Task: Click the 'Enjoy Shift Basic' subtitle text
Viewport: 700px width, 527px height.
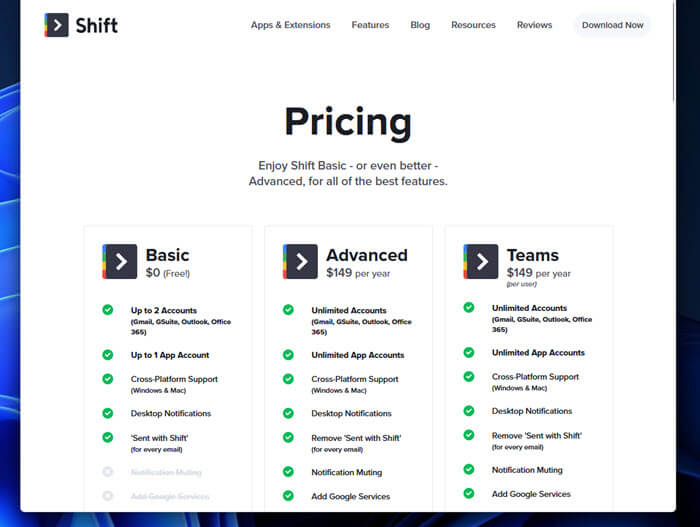Action: pos(348,173)
